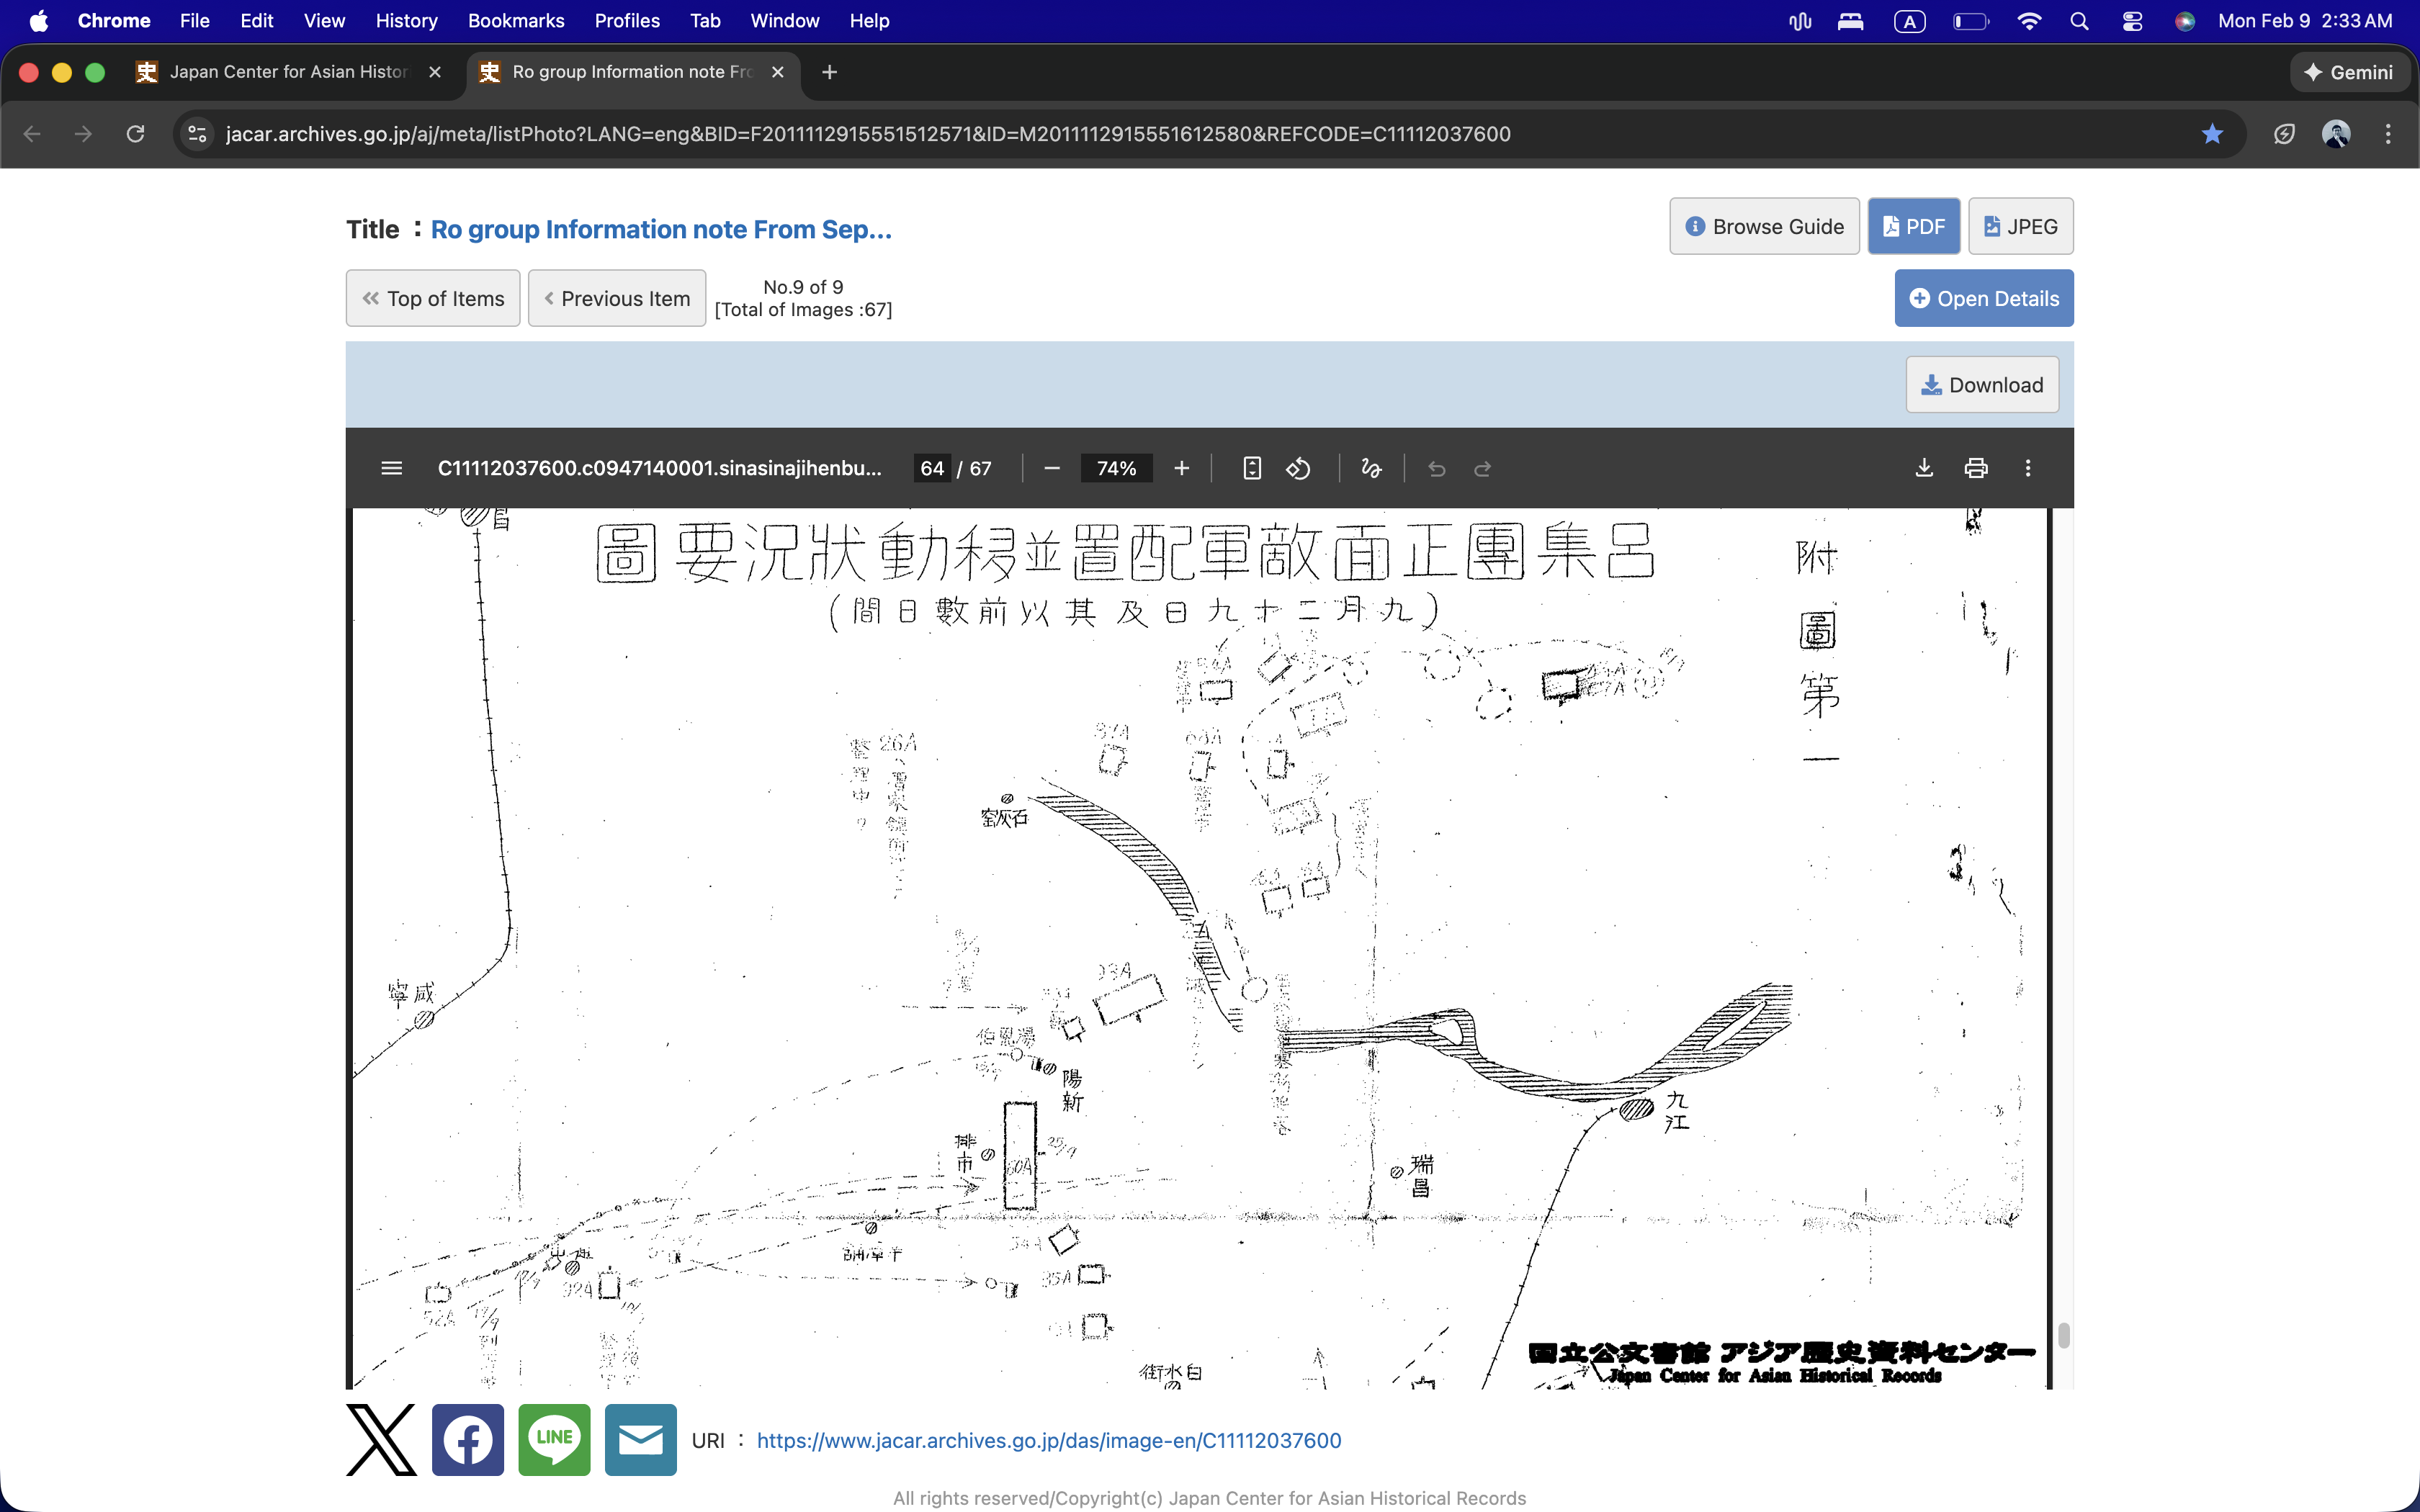Zoom out the PDF document
2420x1512 pixels.
(x=1051, y=468)
